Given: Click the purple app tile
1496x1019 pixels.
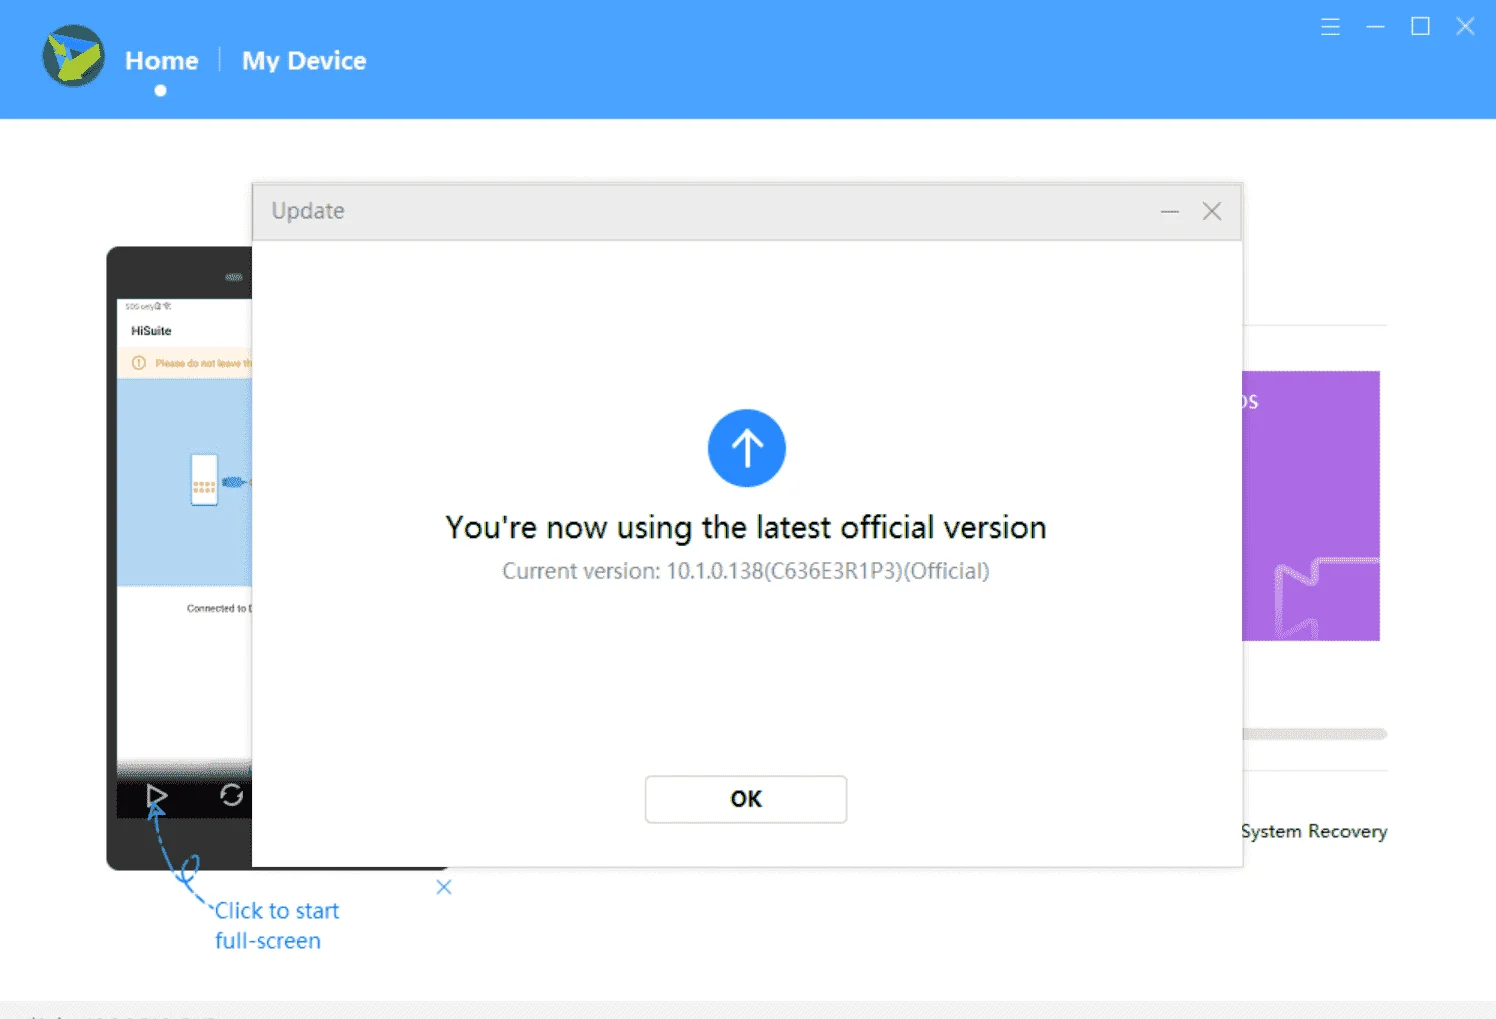Looking at the screenshot, I should [x=1311, y=506].
